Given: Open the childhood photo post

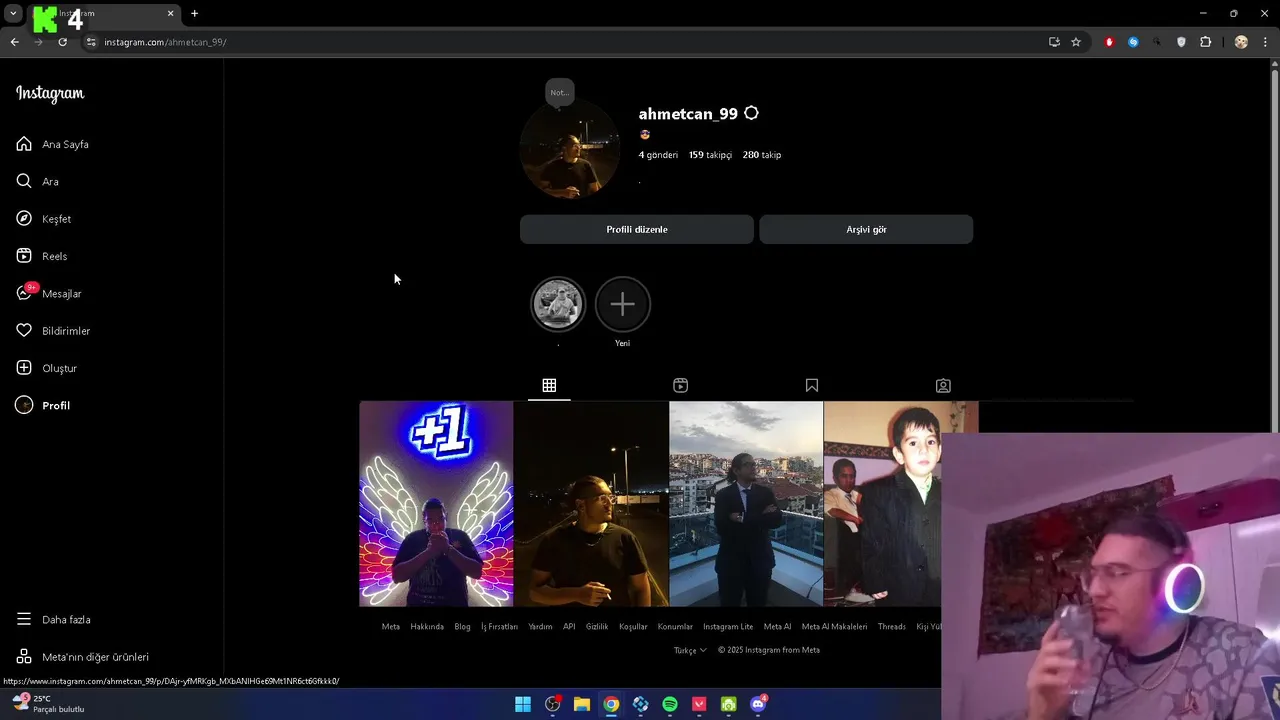Looking at the screenshot, I should pos(882,504).
